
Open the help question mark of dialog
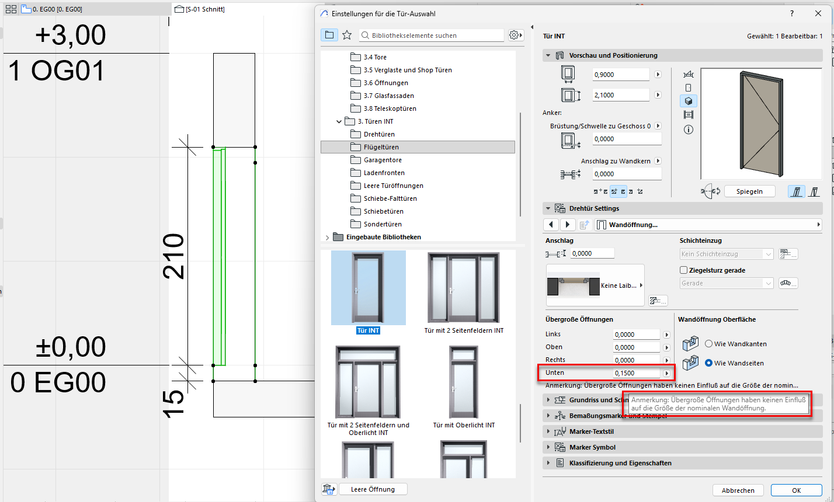click(791, 13)
